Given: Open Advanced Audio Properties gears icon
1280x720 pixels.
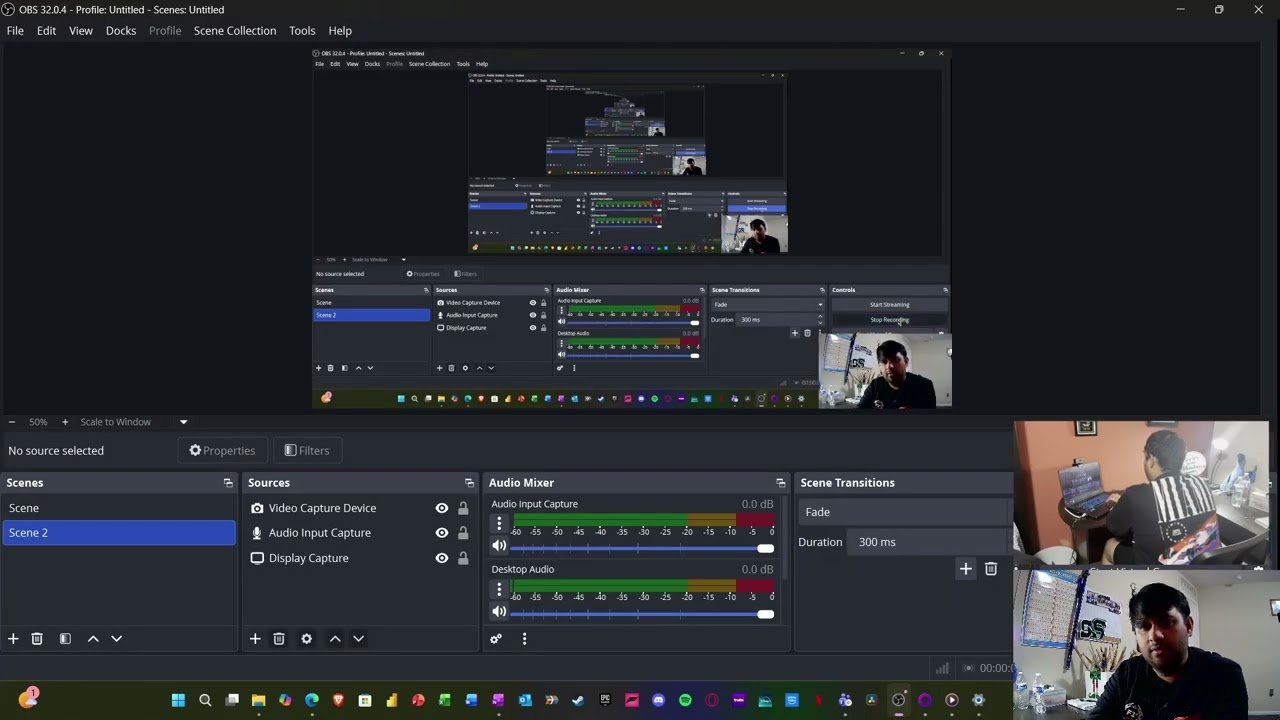Looking at the screenshot, I should [496, 639].
